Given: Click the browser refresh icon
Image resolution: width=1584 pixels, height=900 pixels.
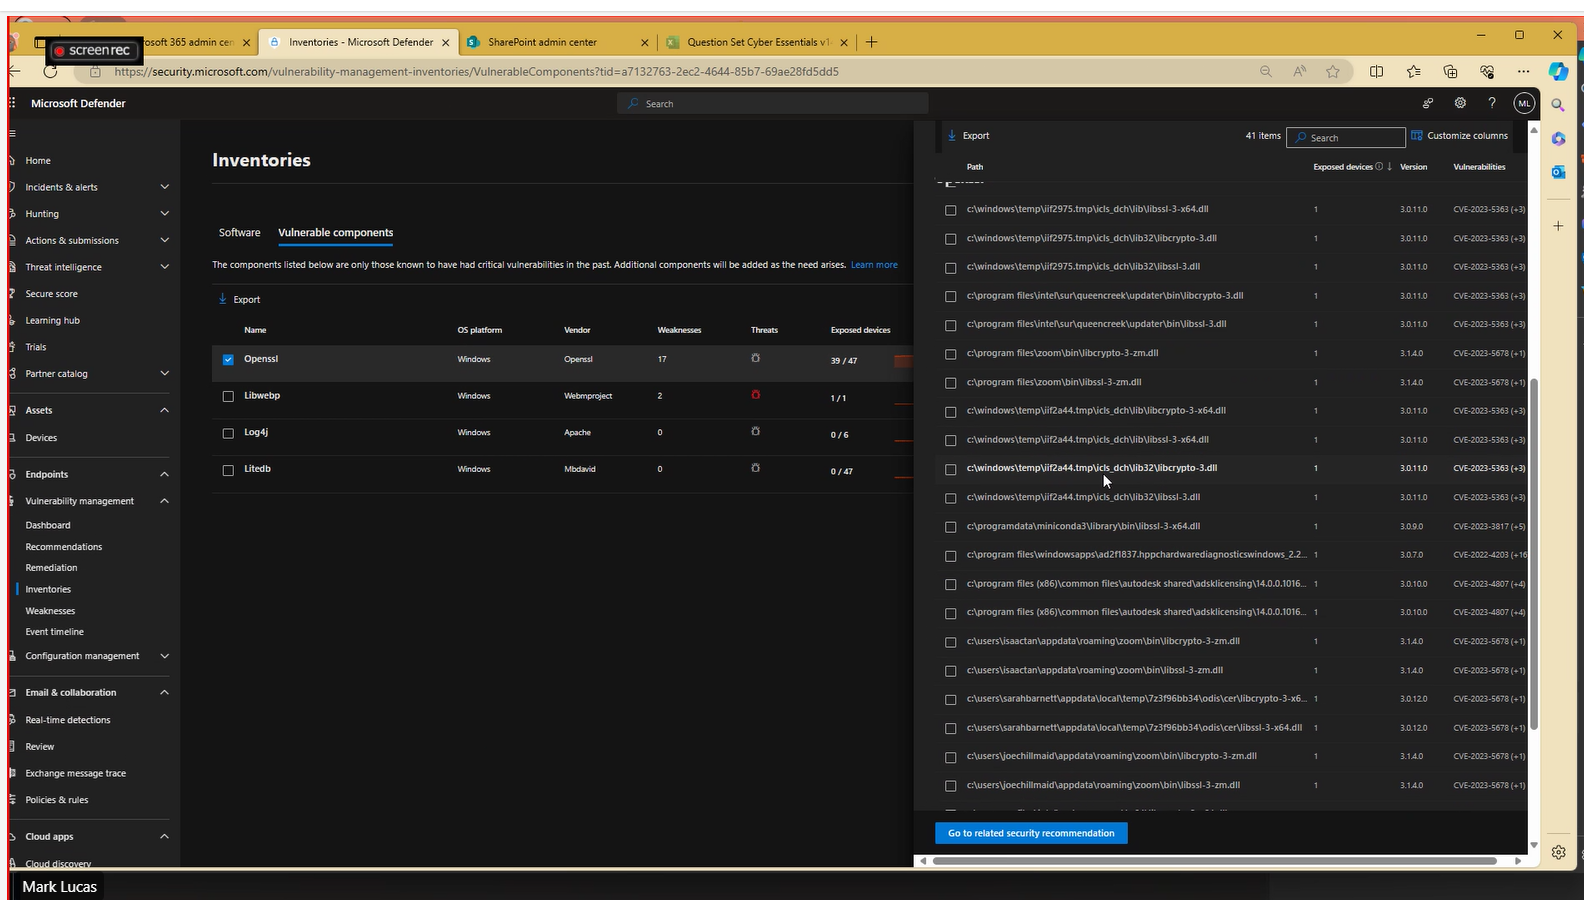Looking at the screenshot, I should tap(50, 71).
